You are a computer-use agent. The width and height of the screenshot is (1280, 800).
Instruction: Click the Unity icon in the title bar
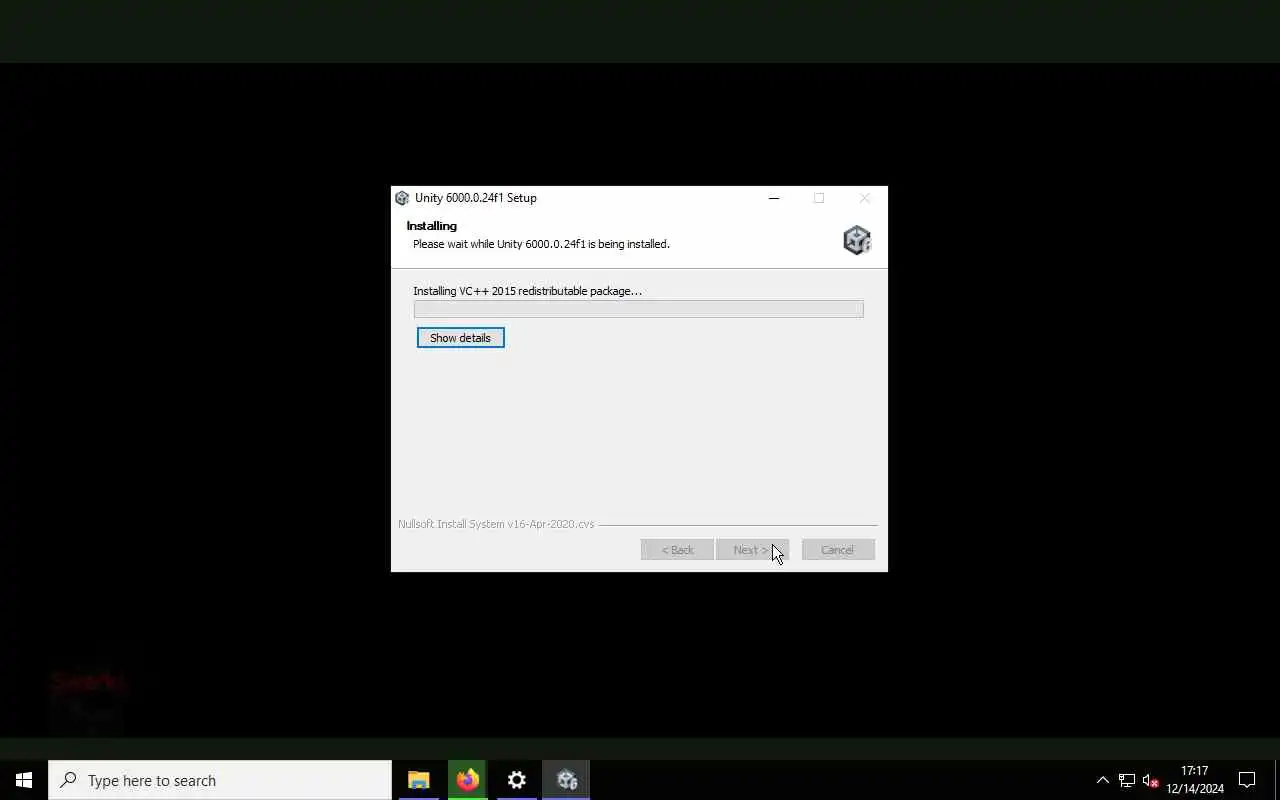[x=402, y=198]
